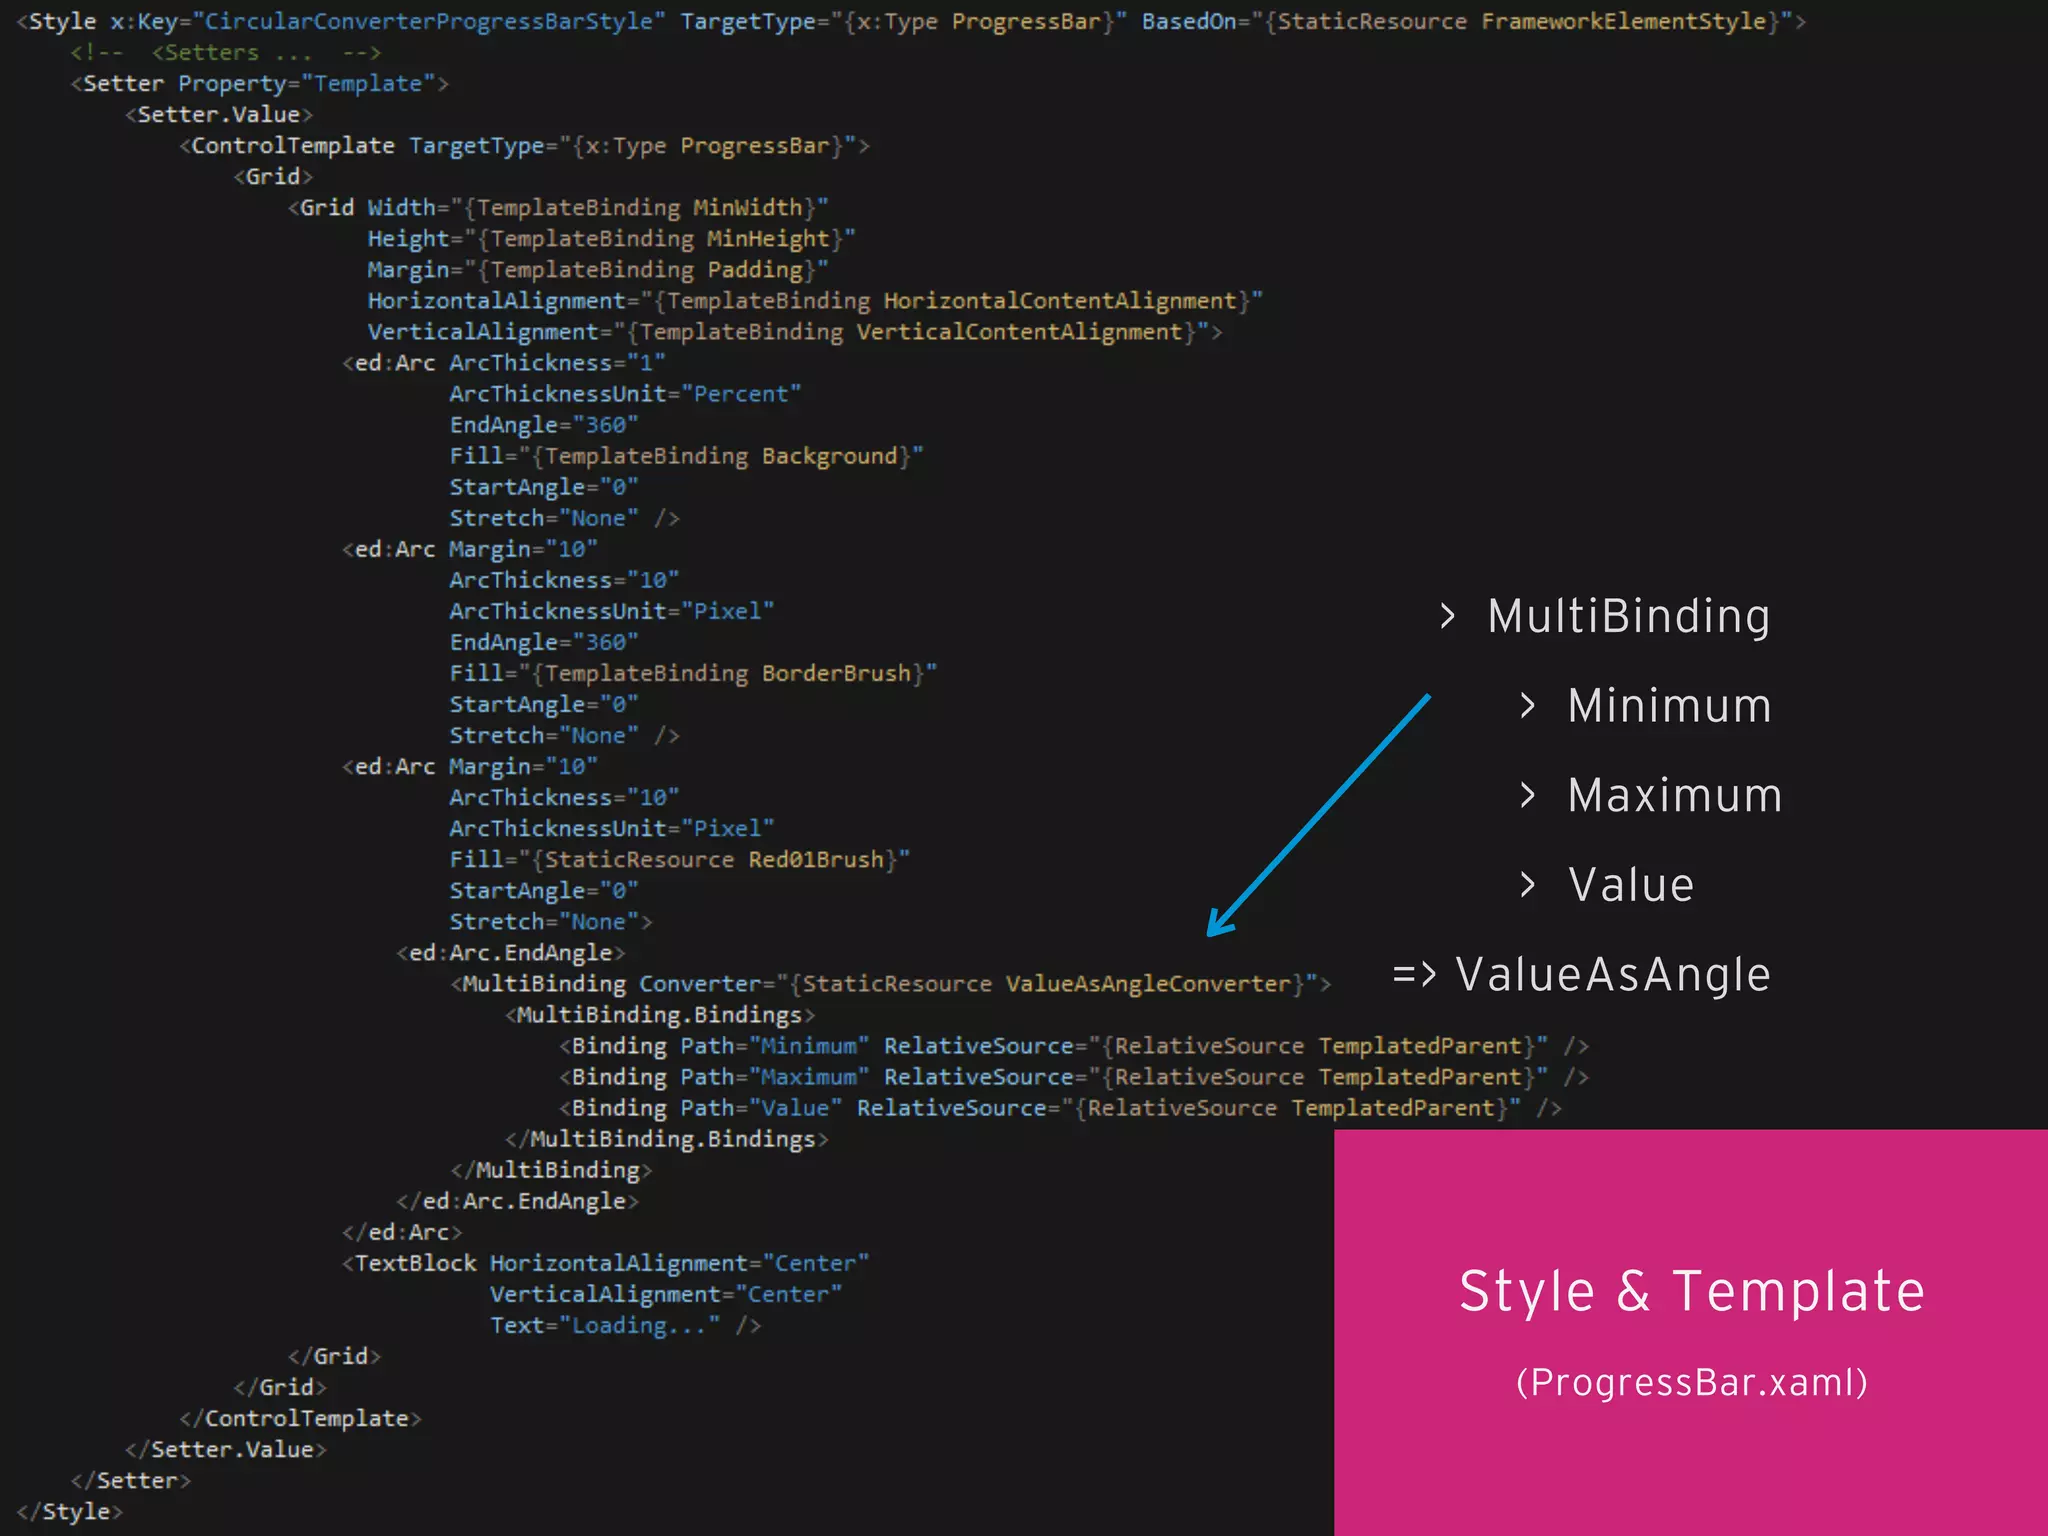This screenshot has height=1536, width=2048.
Task: Click the closing "</Style>" tag
Action: [x=70, y=1511]
